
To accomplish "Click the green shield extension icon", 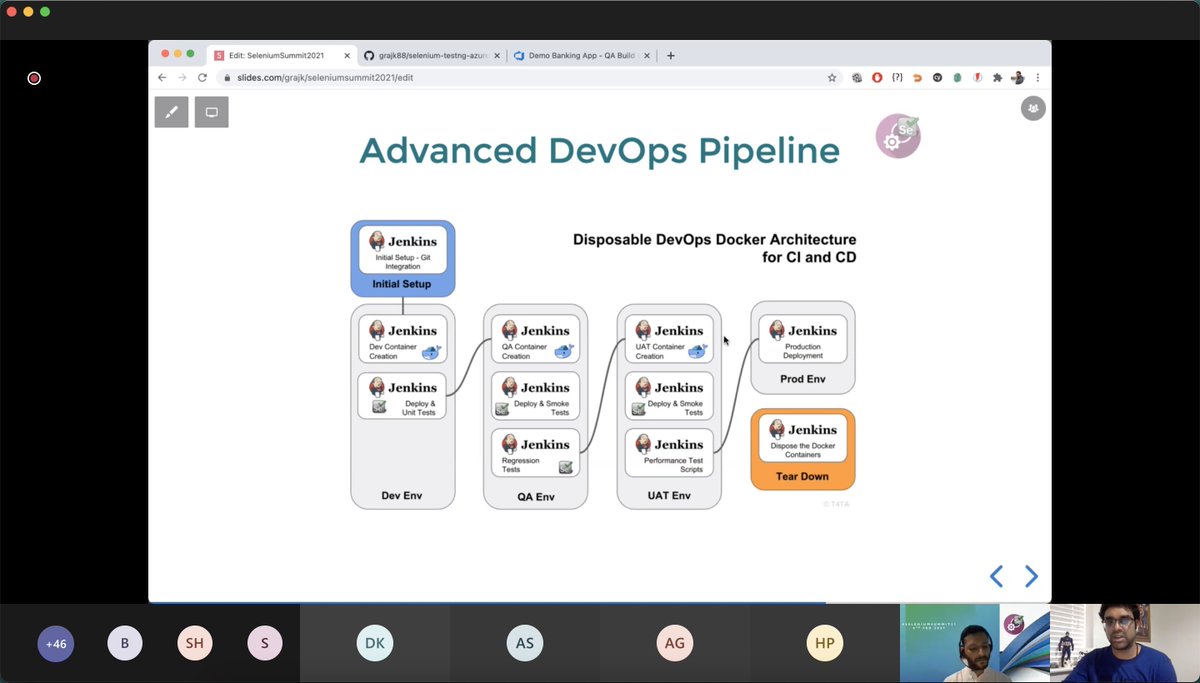I will point(957,77).
